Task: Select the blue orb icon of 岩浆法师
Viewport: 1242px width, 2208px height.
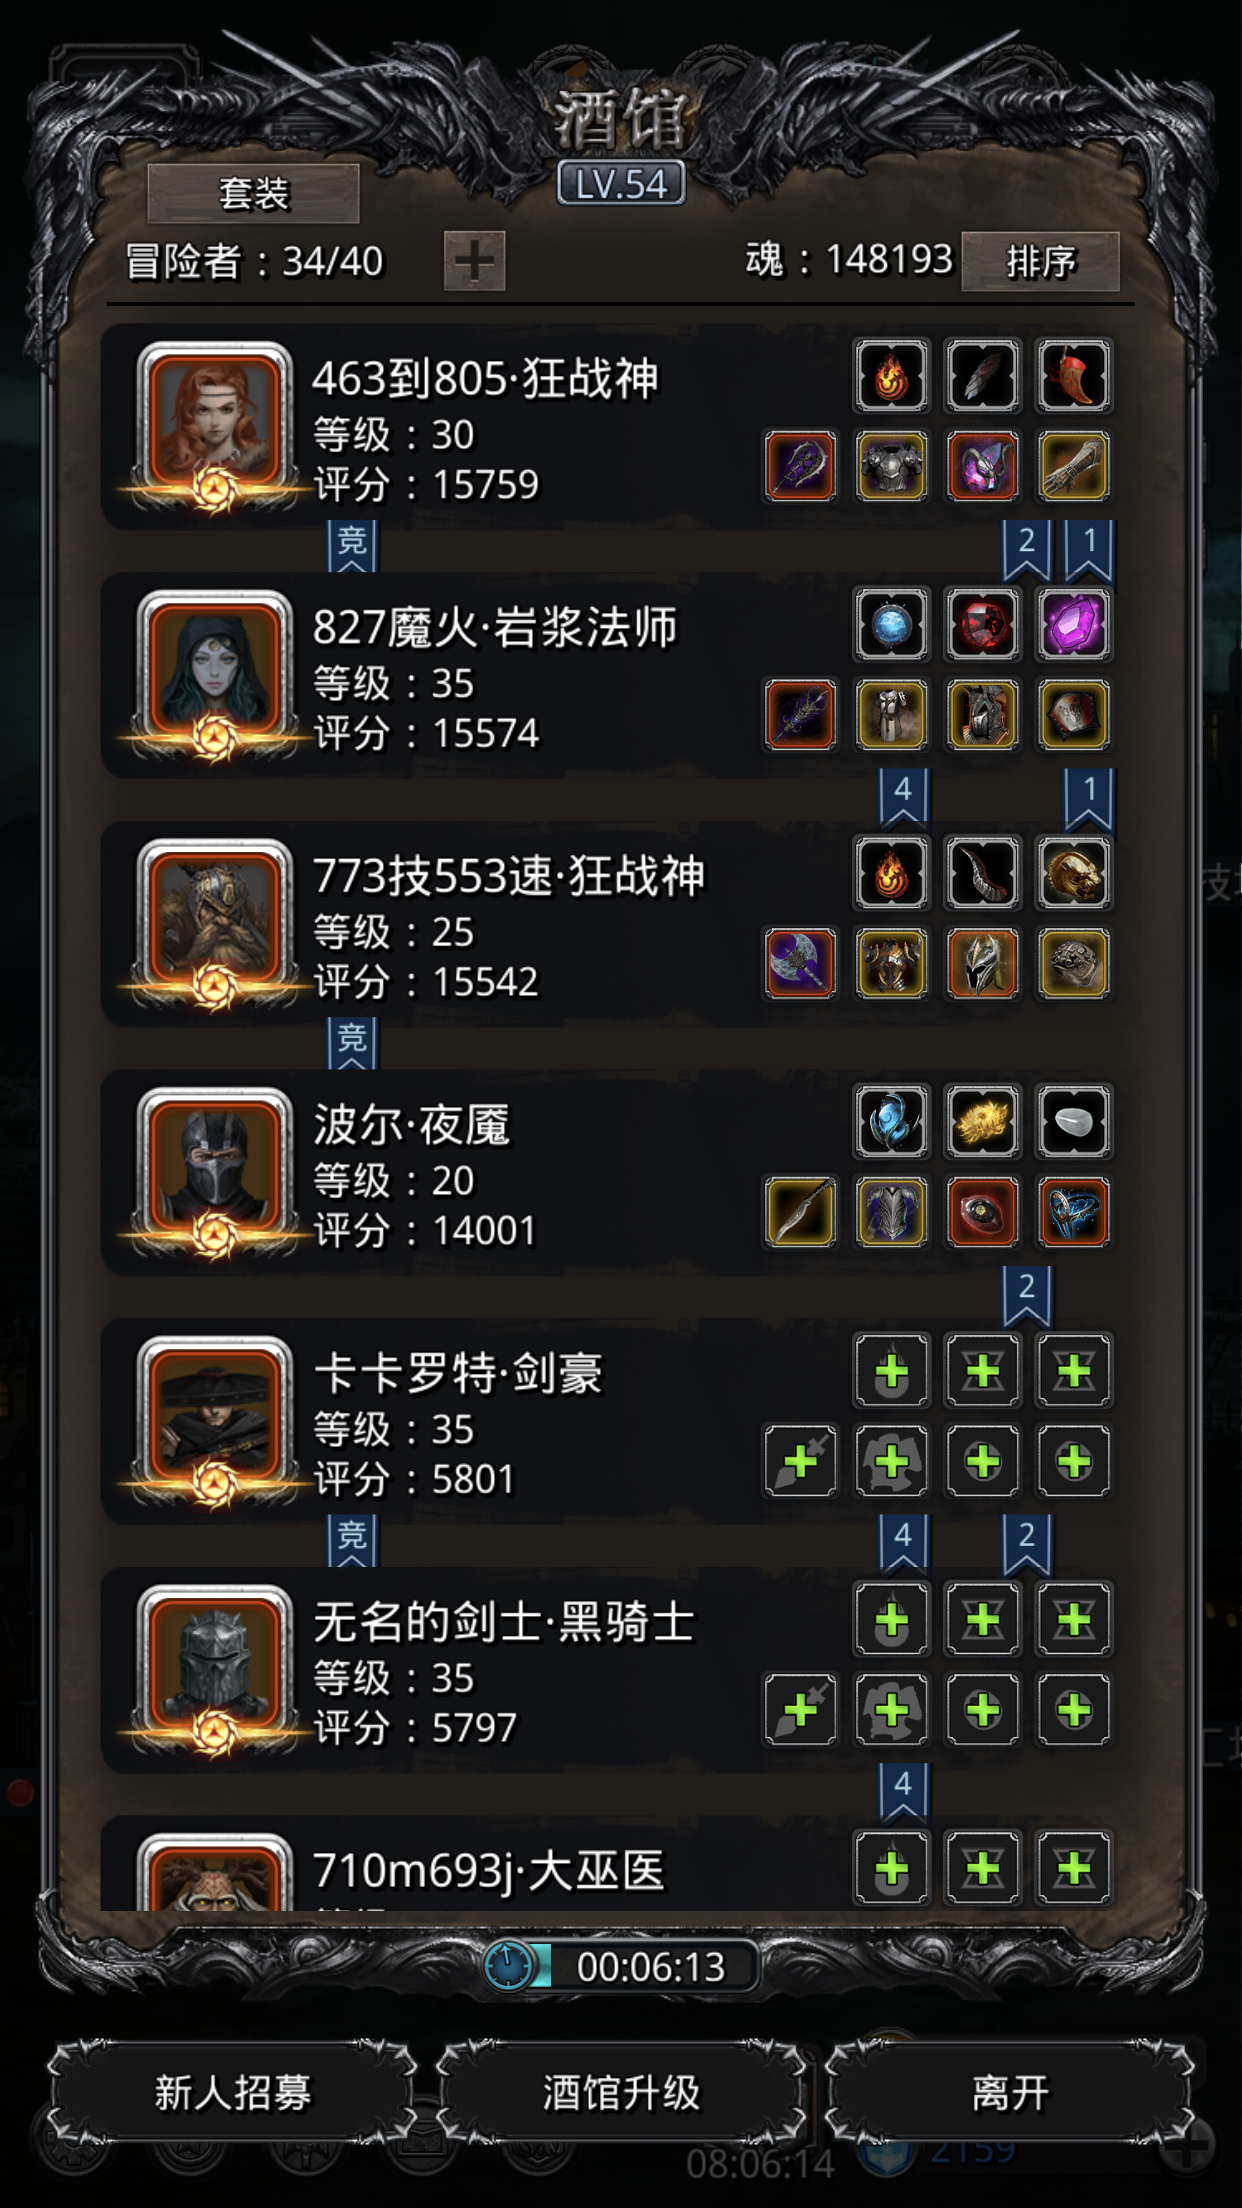Action: point(891,625)
